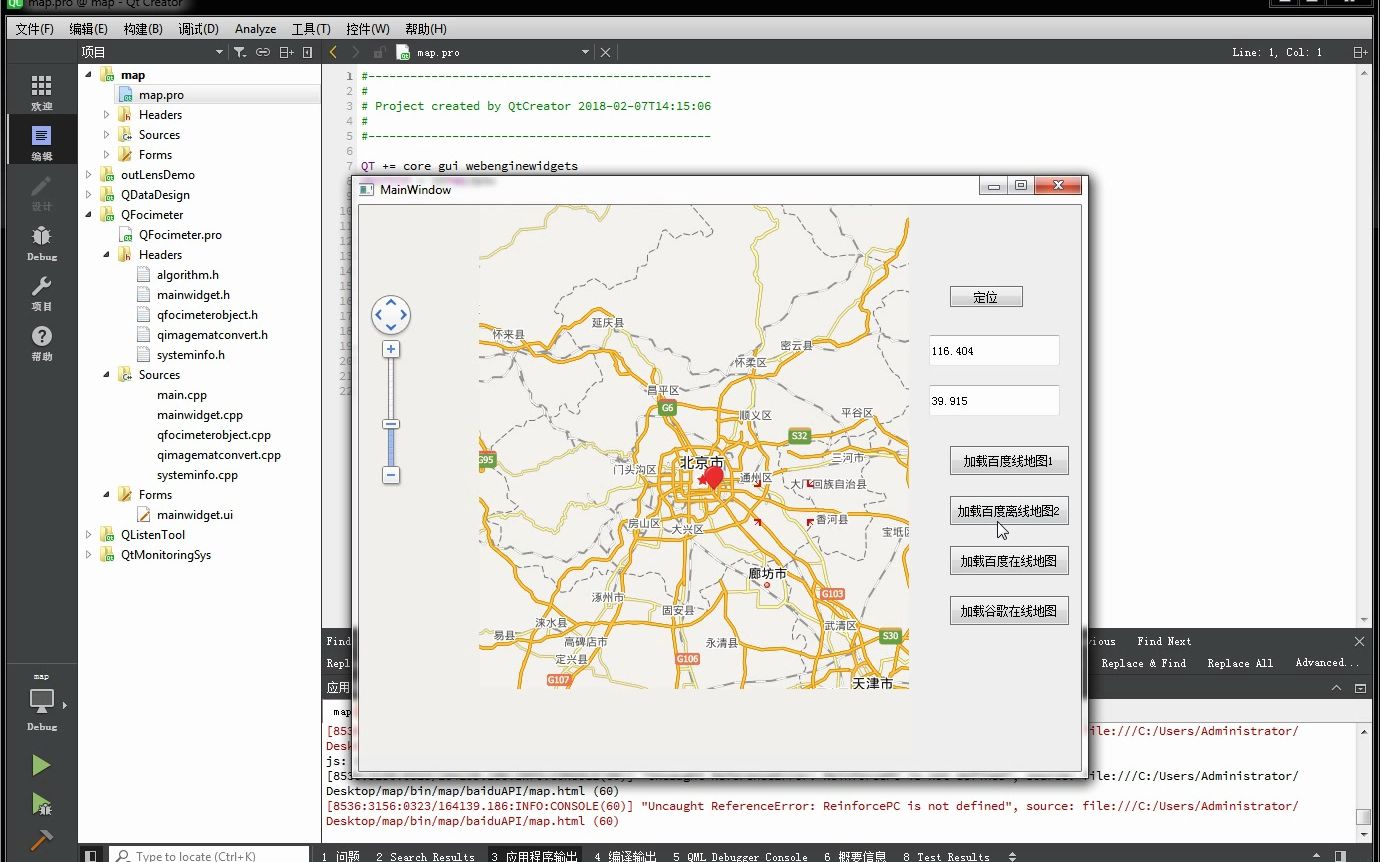The image size is (1380, 862).
Task: Click the map zoom-in plus button
Action: click(x=391, y=349)
